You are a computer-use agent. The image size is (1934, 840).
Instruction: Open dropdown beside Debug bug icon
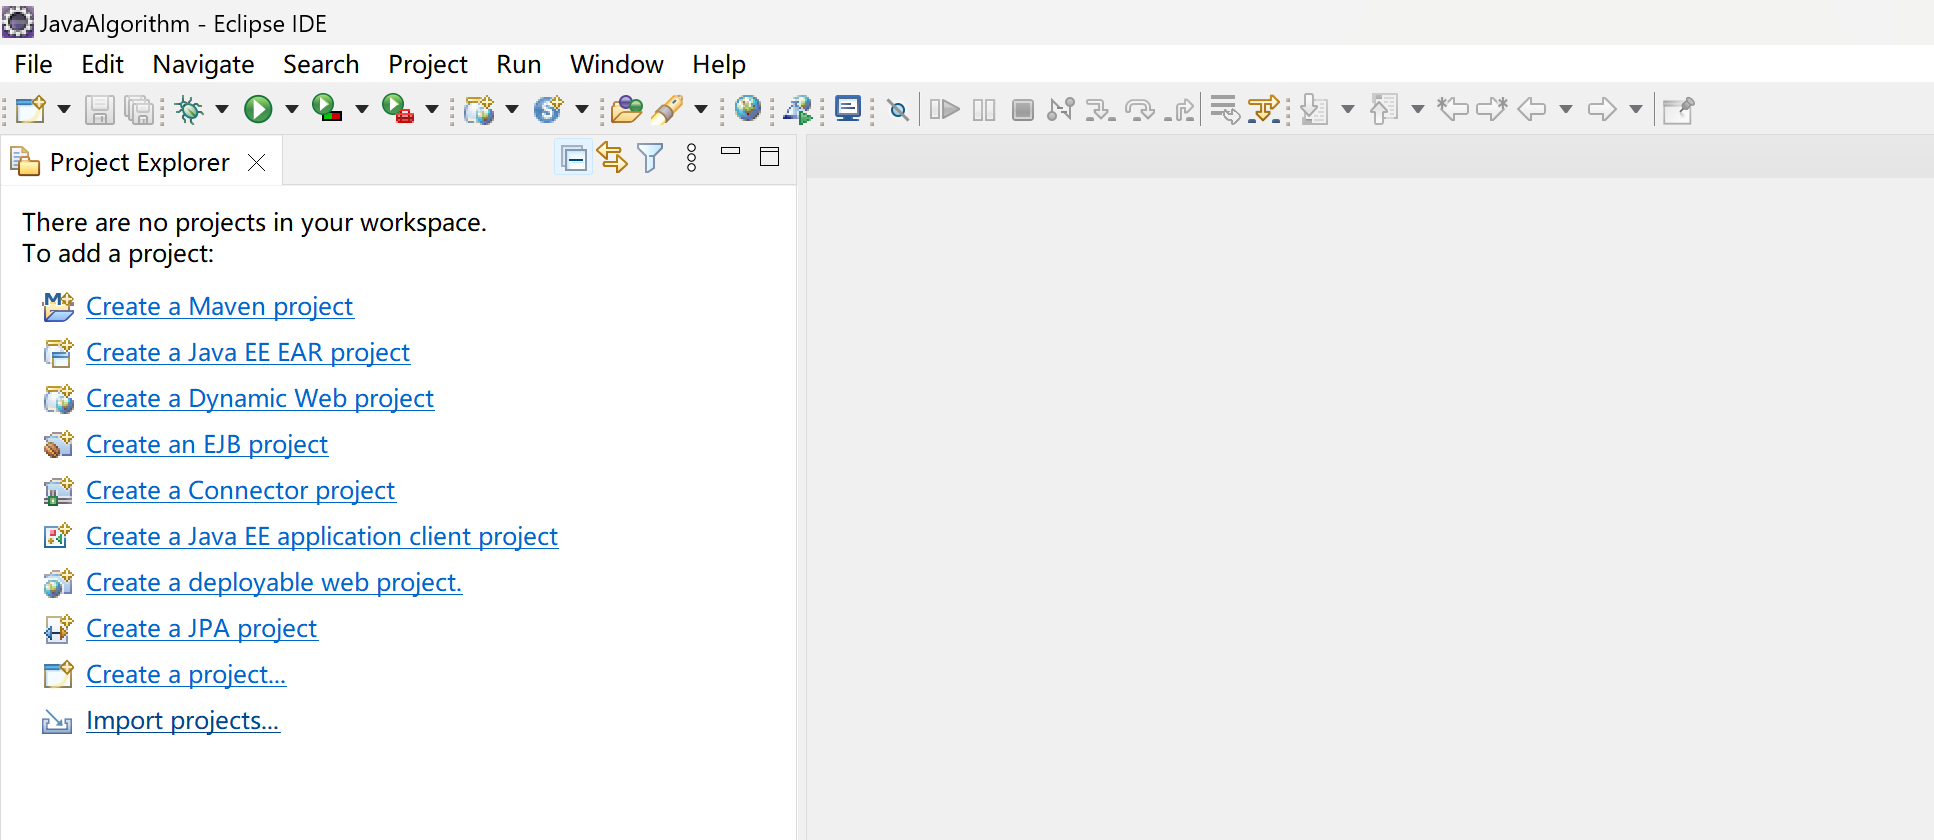pos(222,109)
